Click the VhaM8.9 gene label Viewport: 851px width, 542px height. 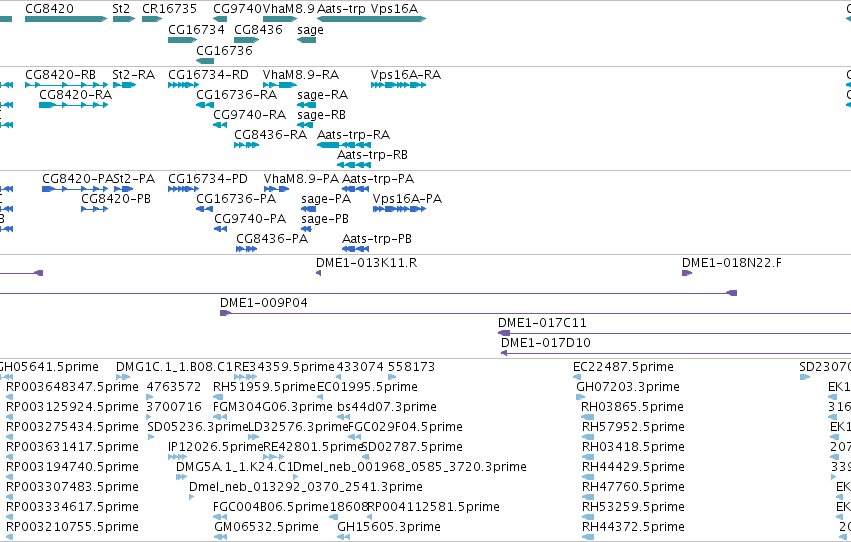pyautogui.click(x=289, y=9)
